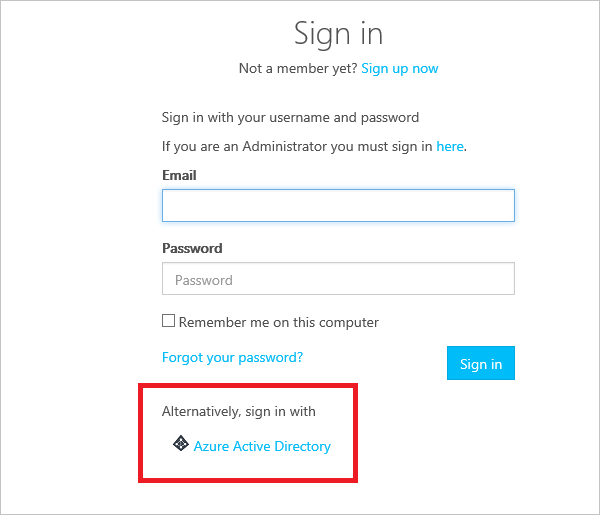Screen dimensions: 600x515
Task: Follow the Administrator 'here' link
Action: point(449,146)
